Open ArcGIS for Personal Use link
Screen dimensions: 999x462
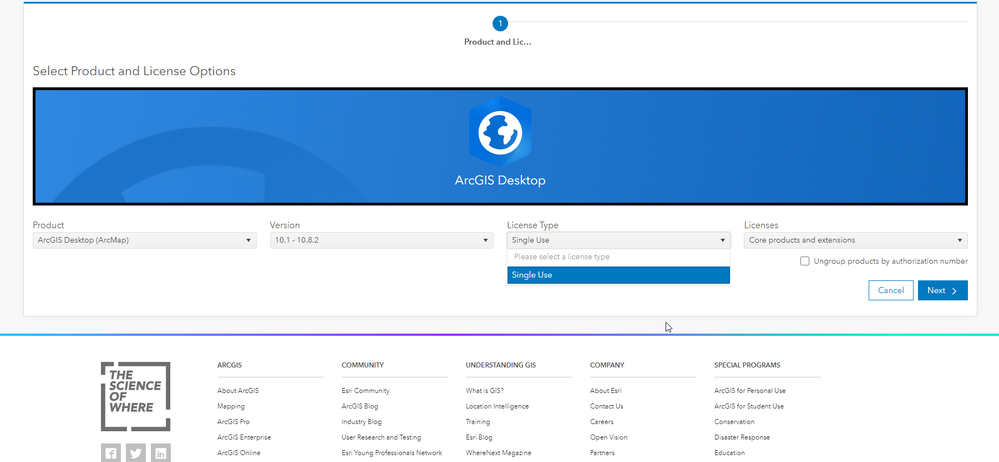tap(750, 391)
